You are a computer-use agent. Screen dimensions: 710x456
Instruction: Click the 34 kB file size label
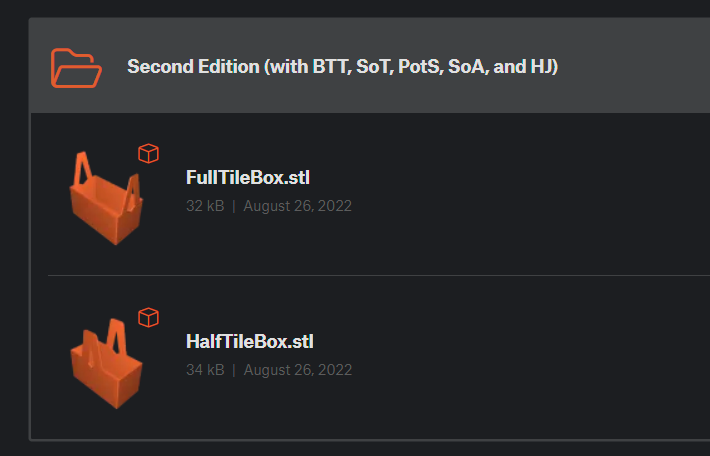(205, 370)
